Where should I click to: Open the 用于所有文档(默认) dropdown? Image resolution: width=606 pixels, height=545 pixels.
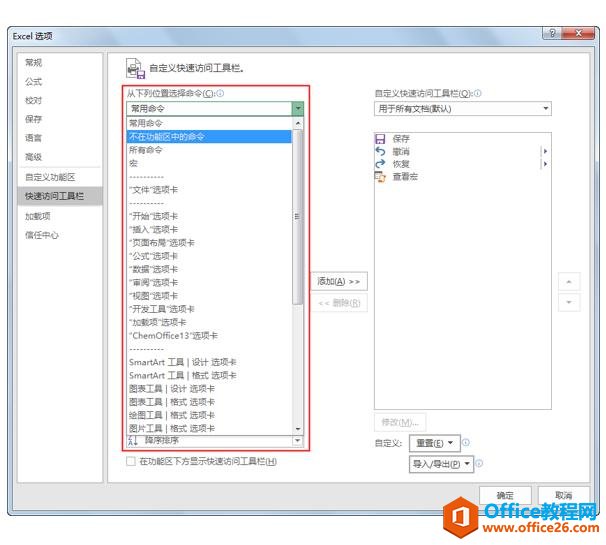463,109
